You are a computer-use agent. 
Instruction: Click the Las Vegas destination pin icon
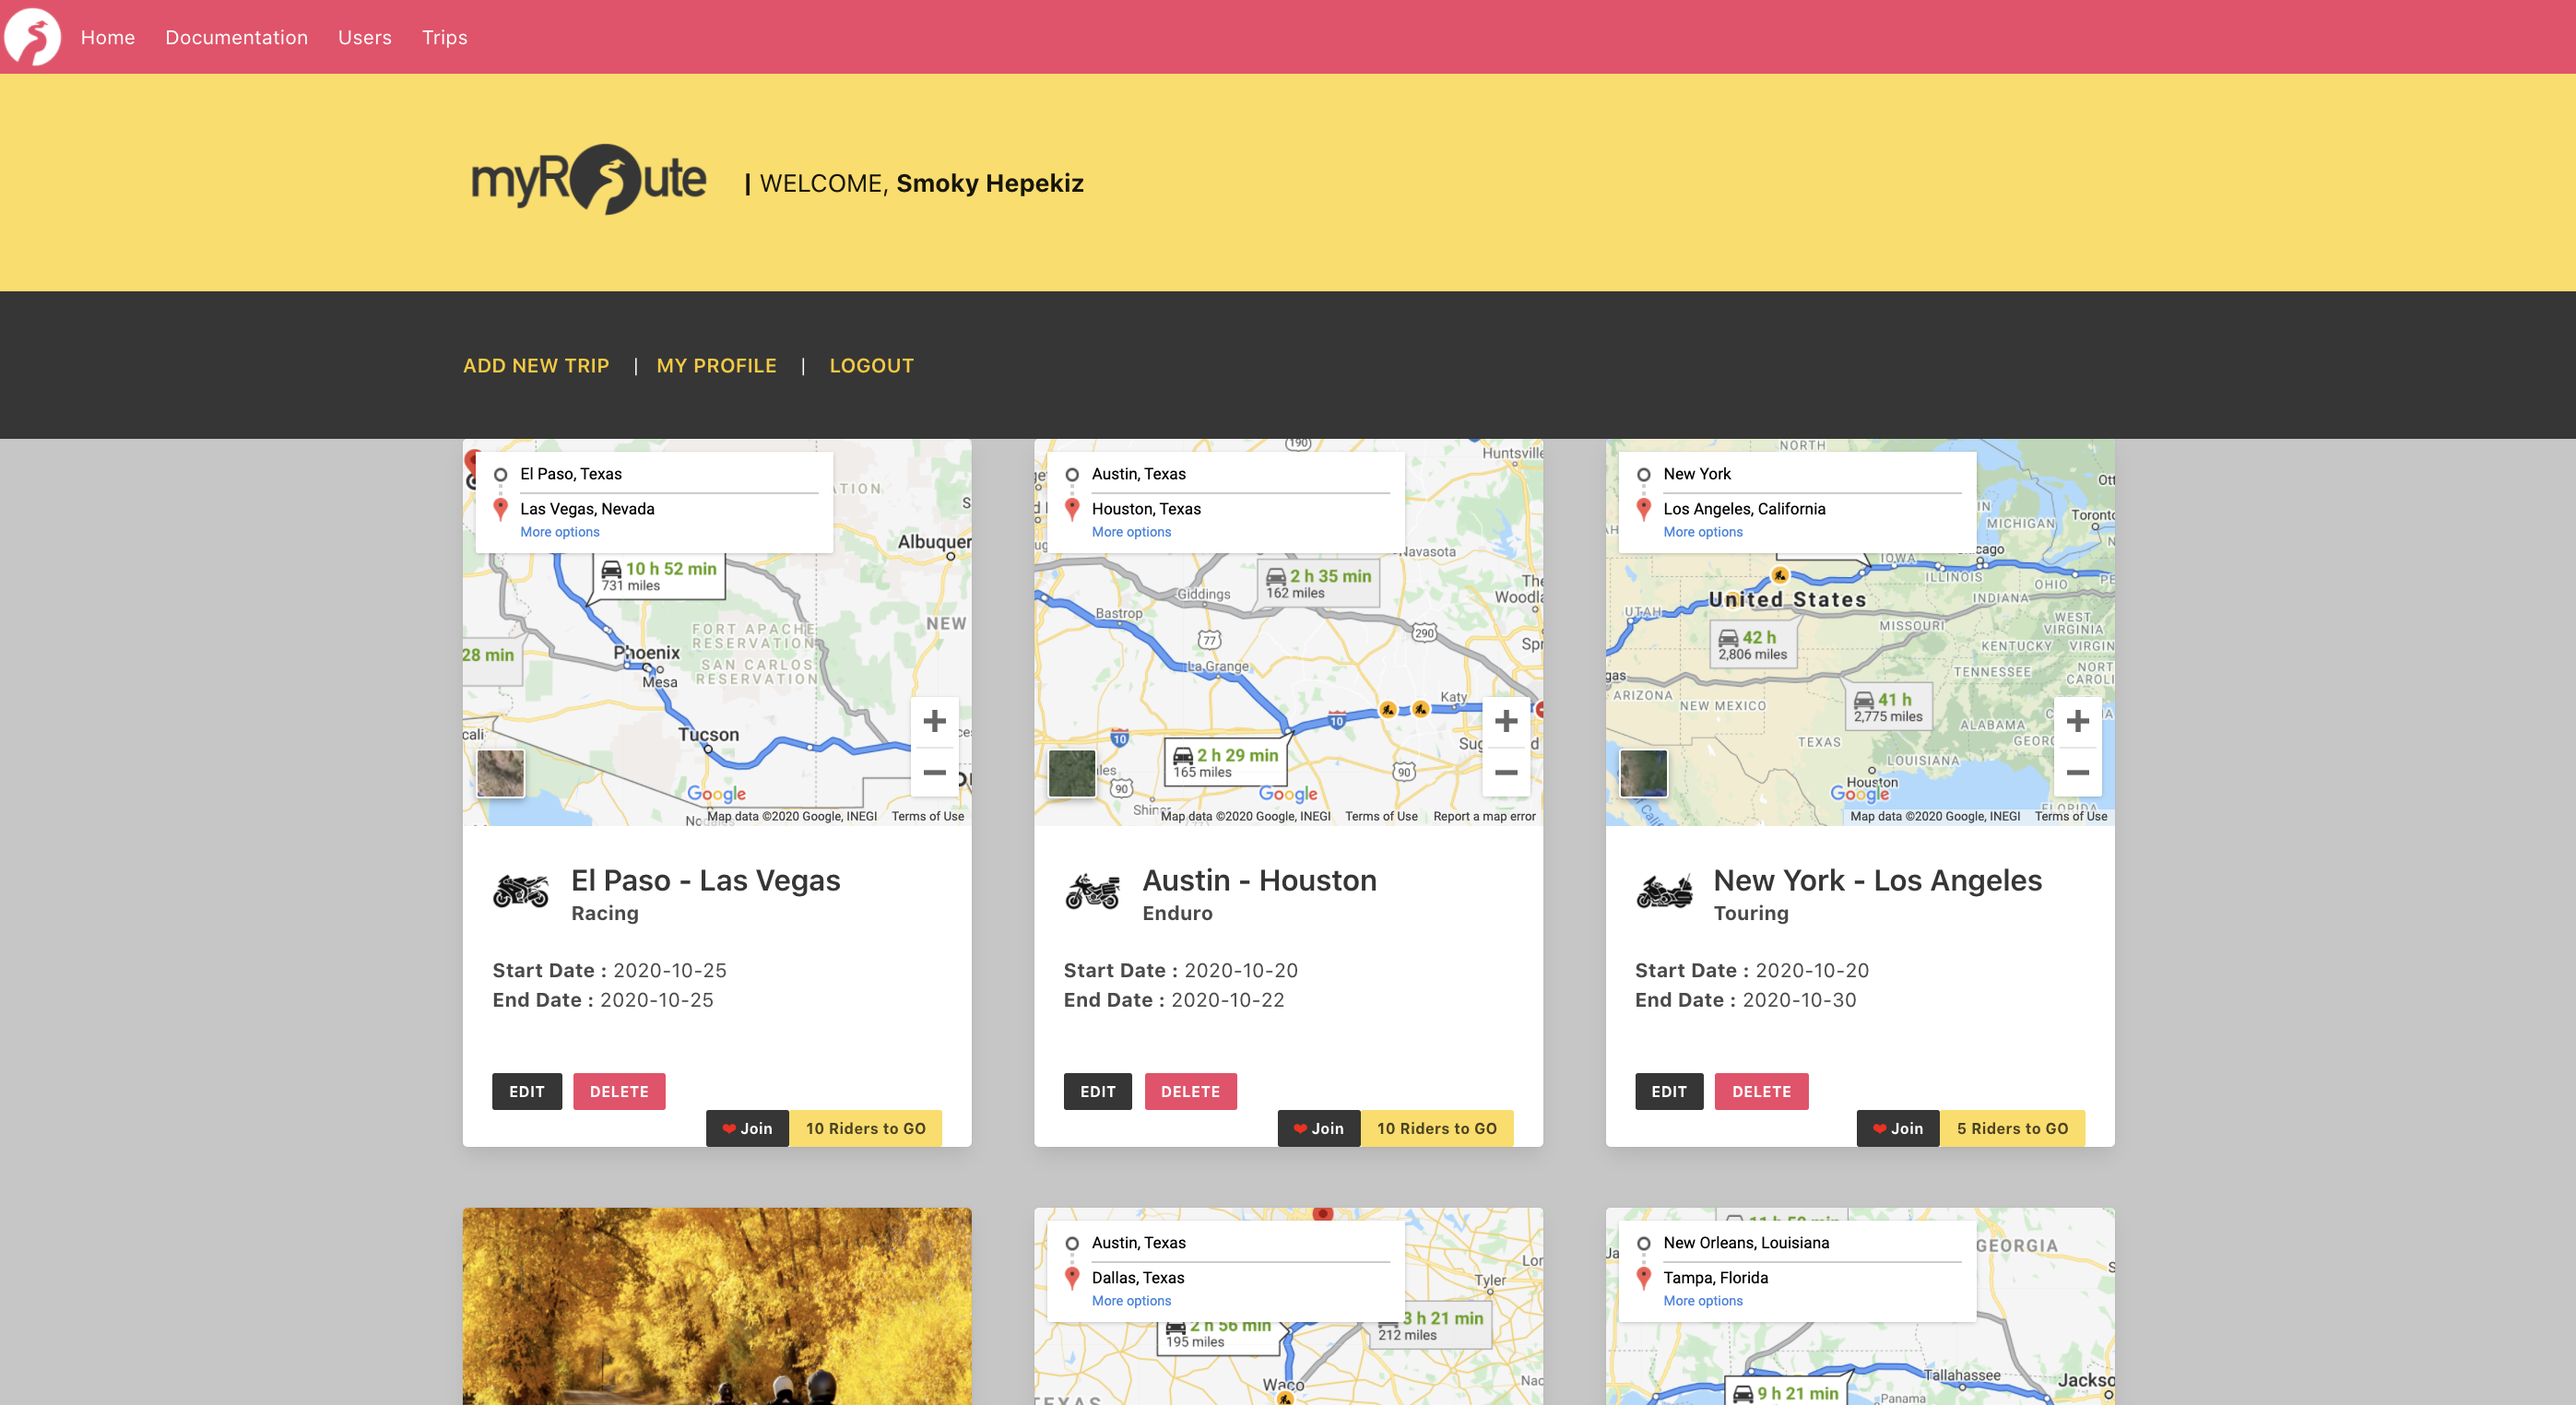coord(501,509)
